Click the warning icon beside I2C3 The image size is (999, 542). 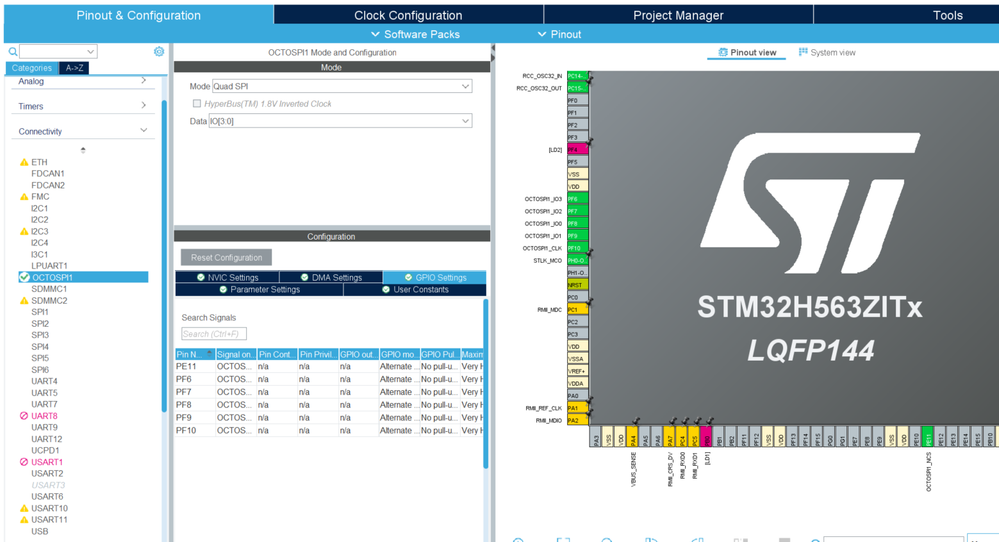click(x=24, y=231)
